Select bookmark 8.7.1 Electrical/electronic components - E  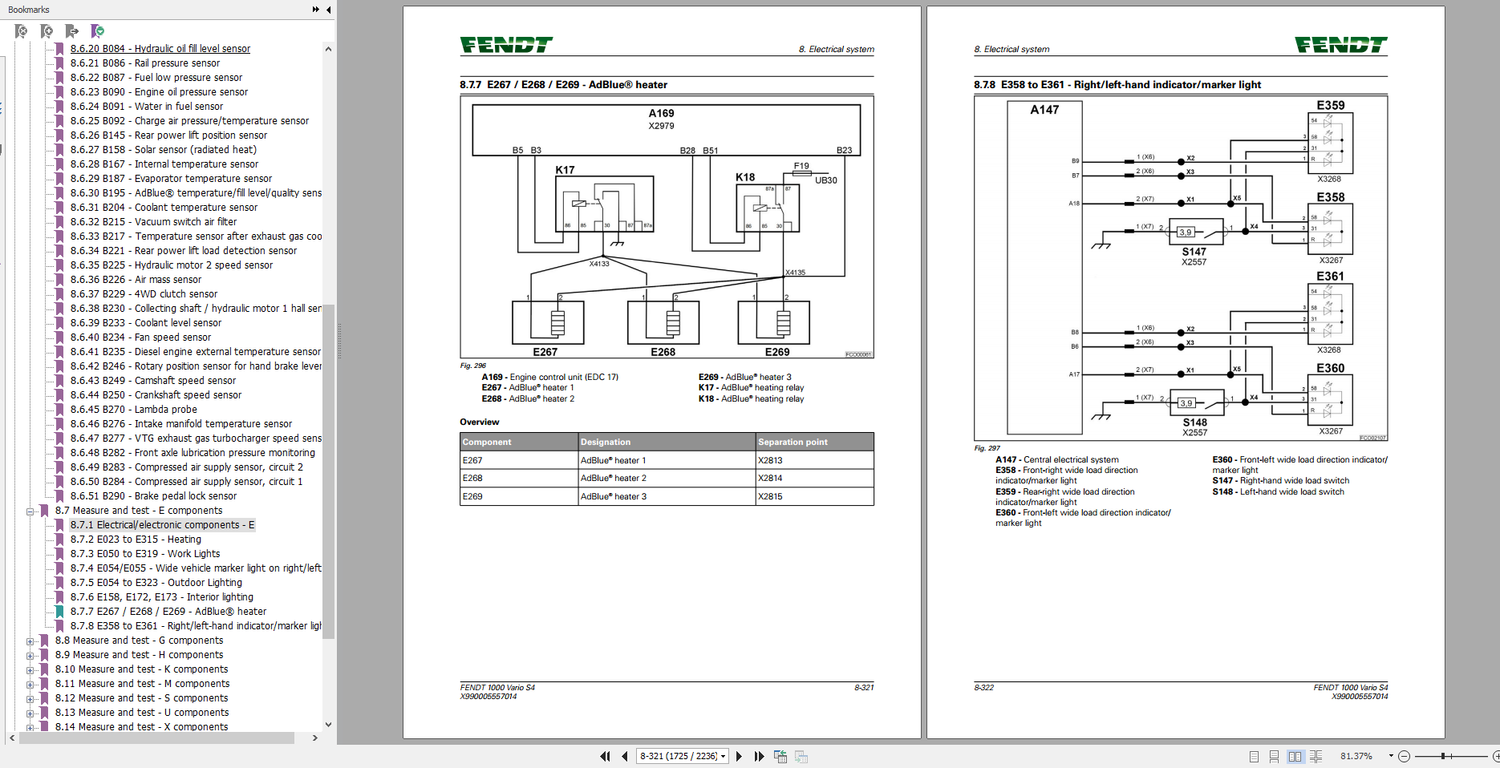pyautogui.click(x=163, y=525)
